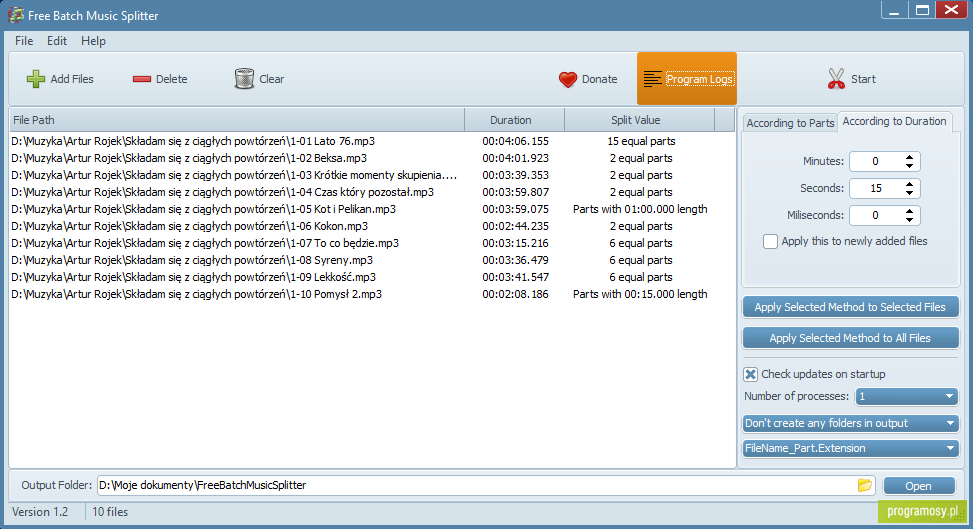Screen dimensions: 973x529
Task: Open the Edit menu
Action: [56, 41]
